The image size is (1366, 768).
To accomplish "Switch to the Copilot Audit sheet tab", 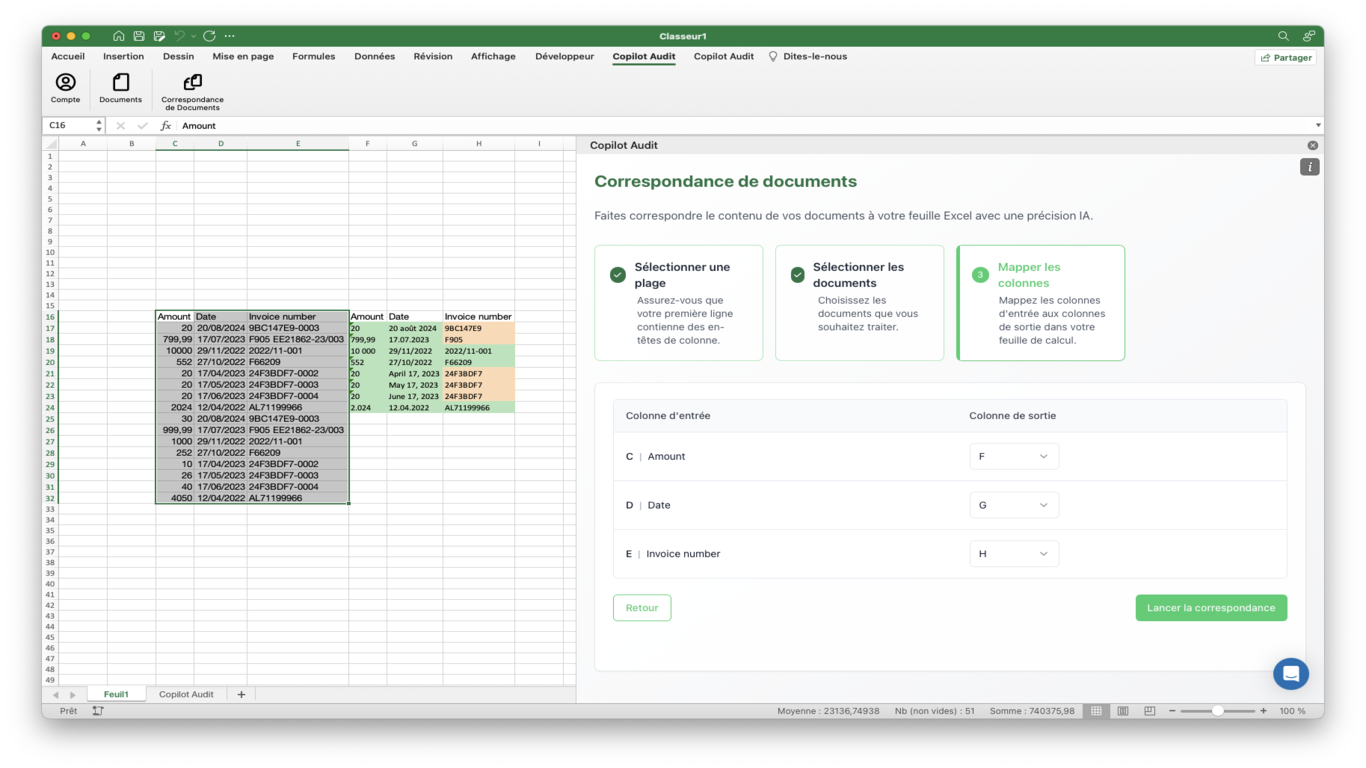I will [186, 694].
